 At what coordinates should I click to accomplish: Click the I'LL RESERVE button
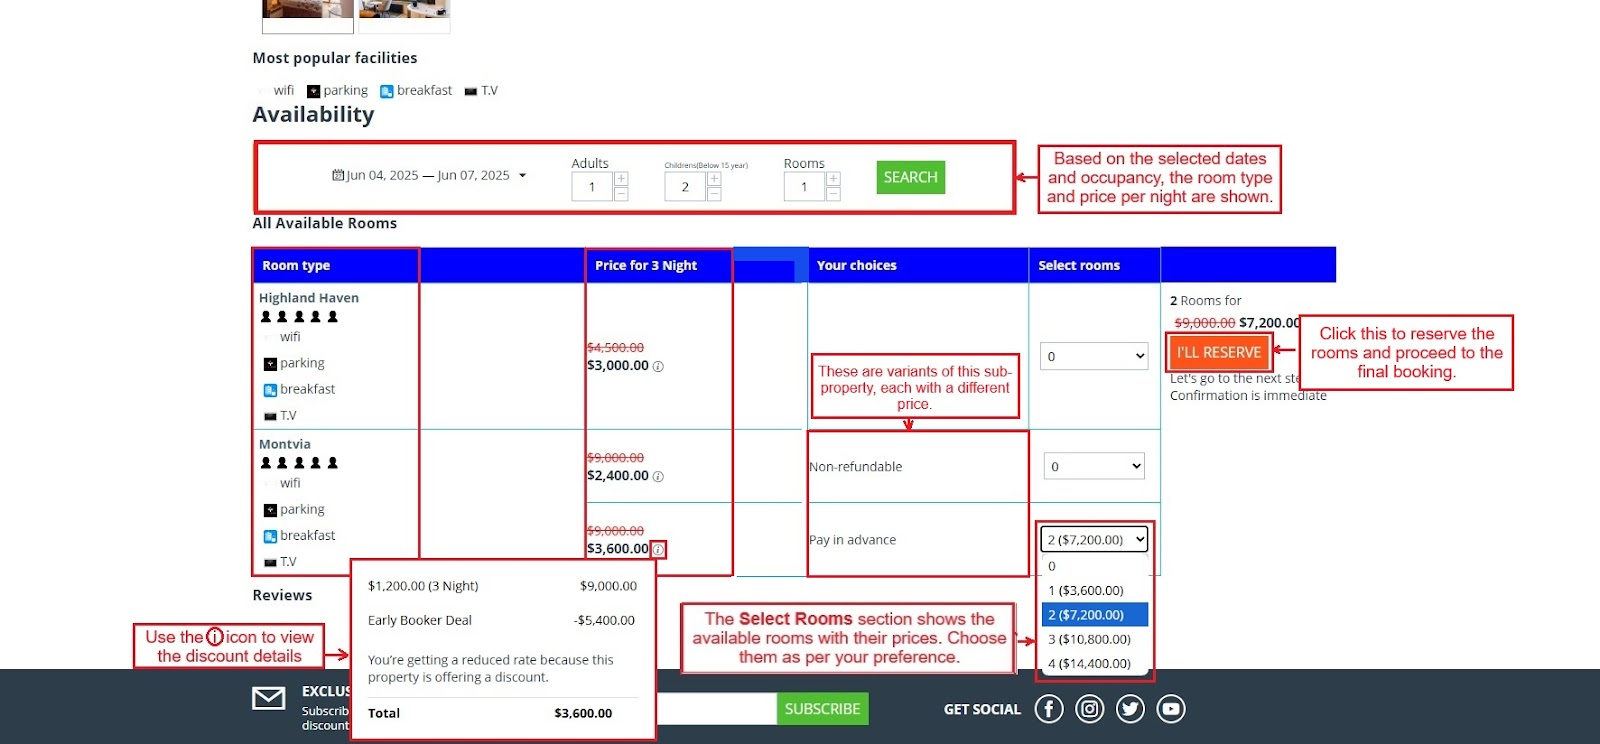[1218, 353]
